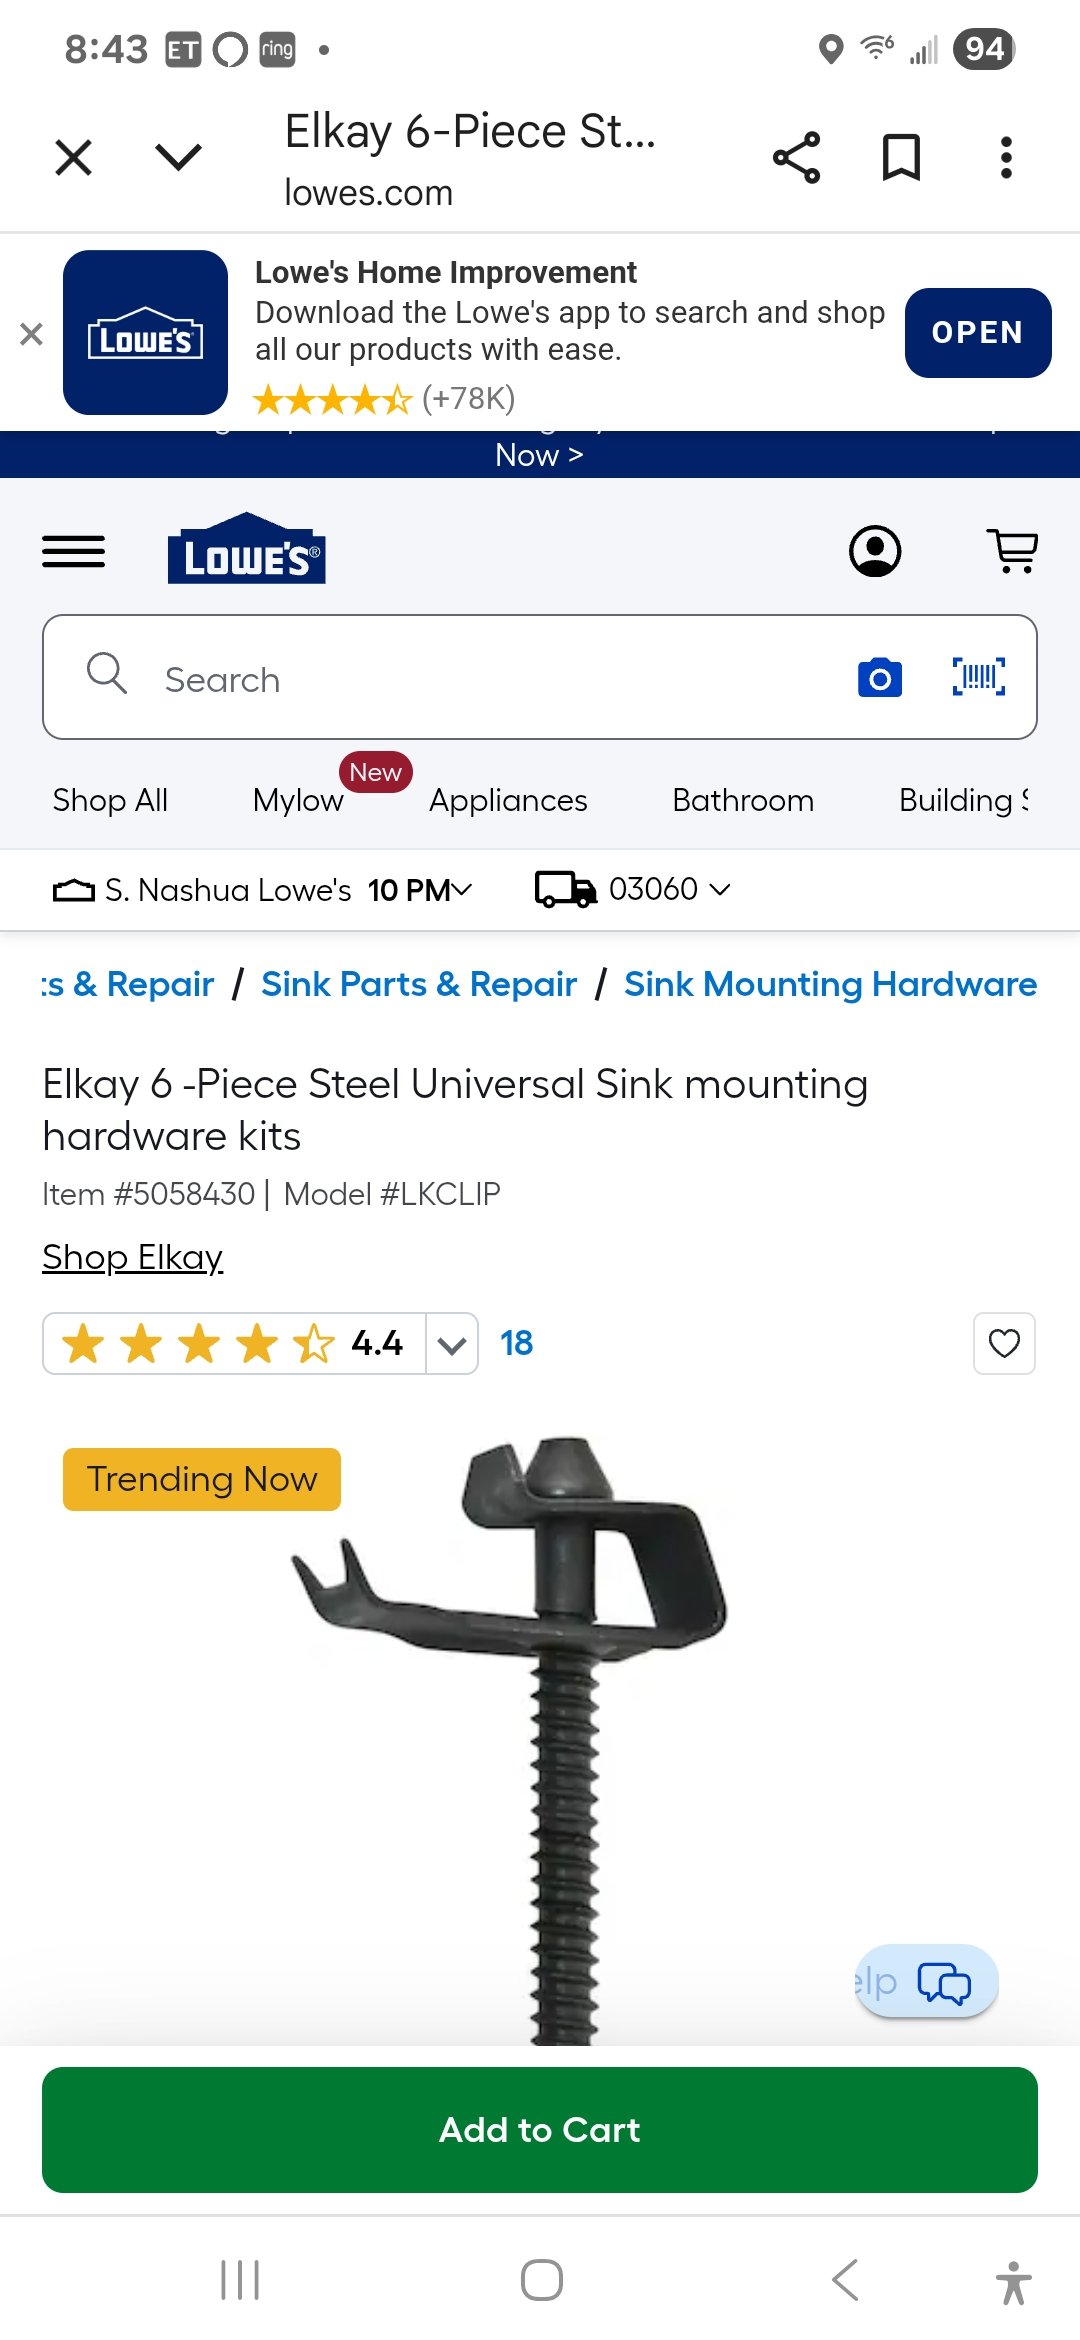Screen dimensions: 1080x2340
Task: Tap the share icon in browser header
Action: pos(796,158)
